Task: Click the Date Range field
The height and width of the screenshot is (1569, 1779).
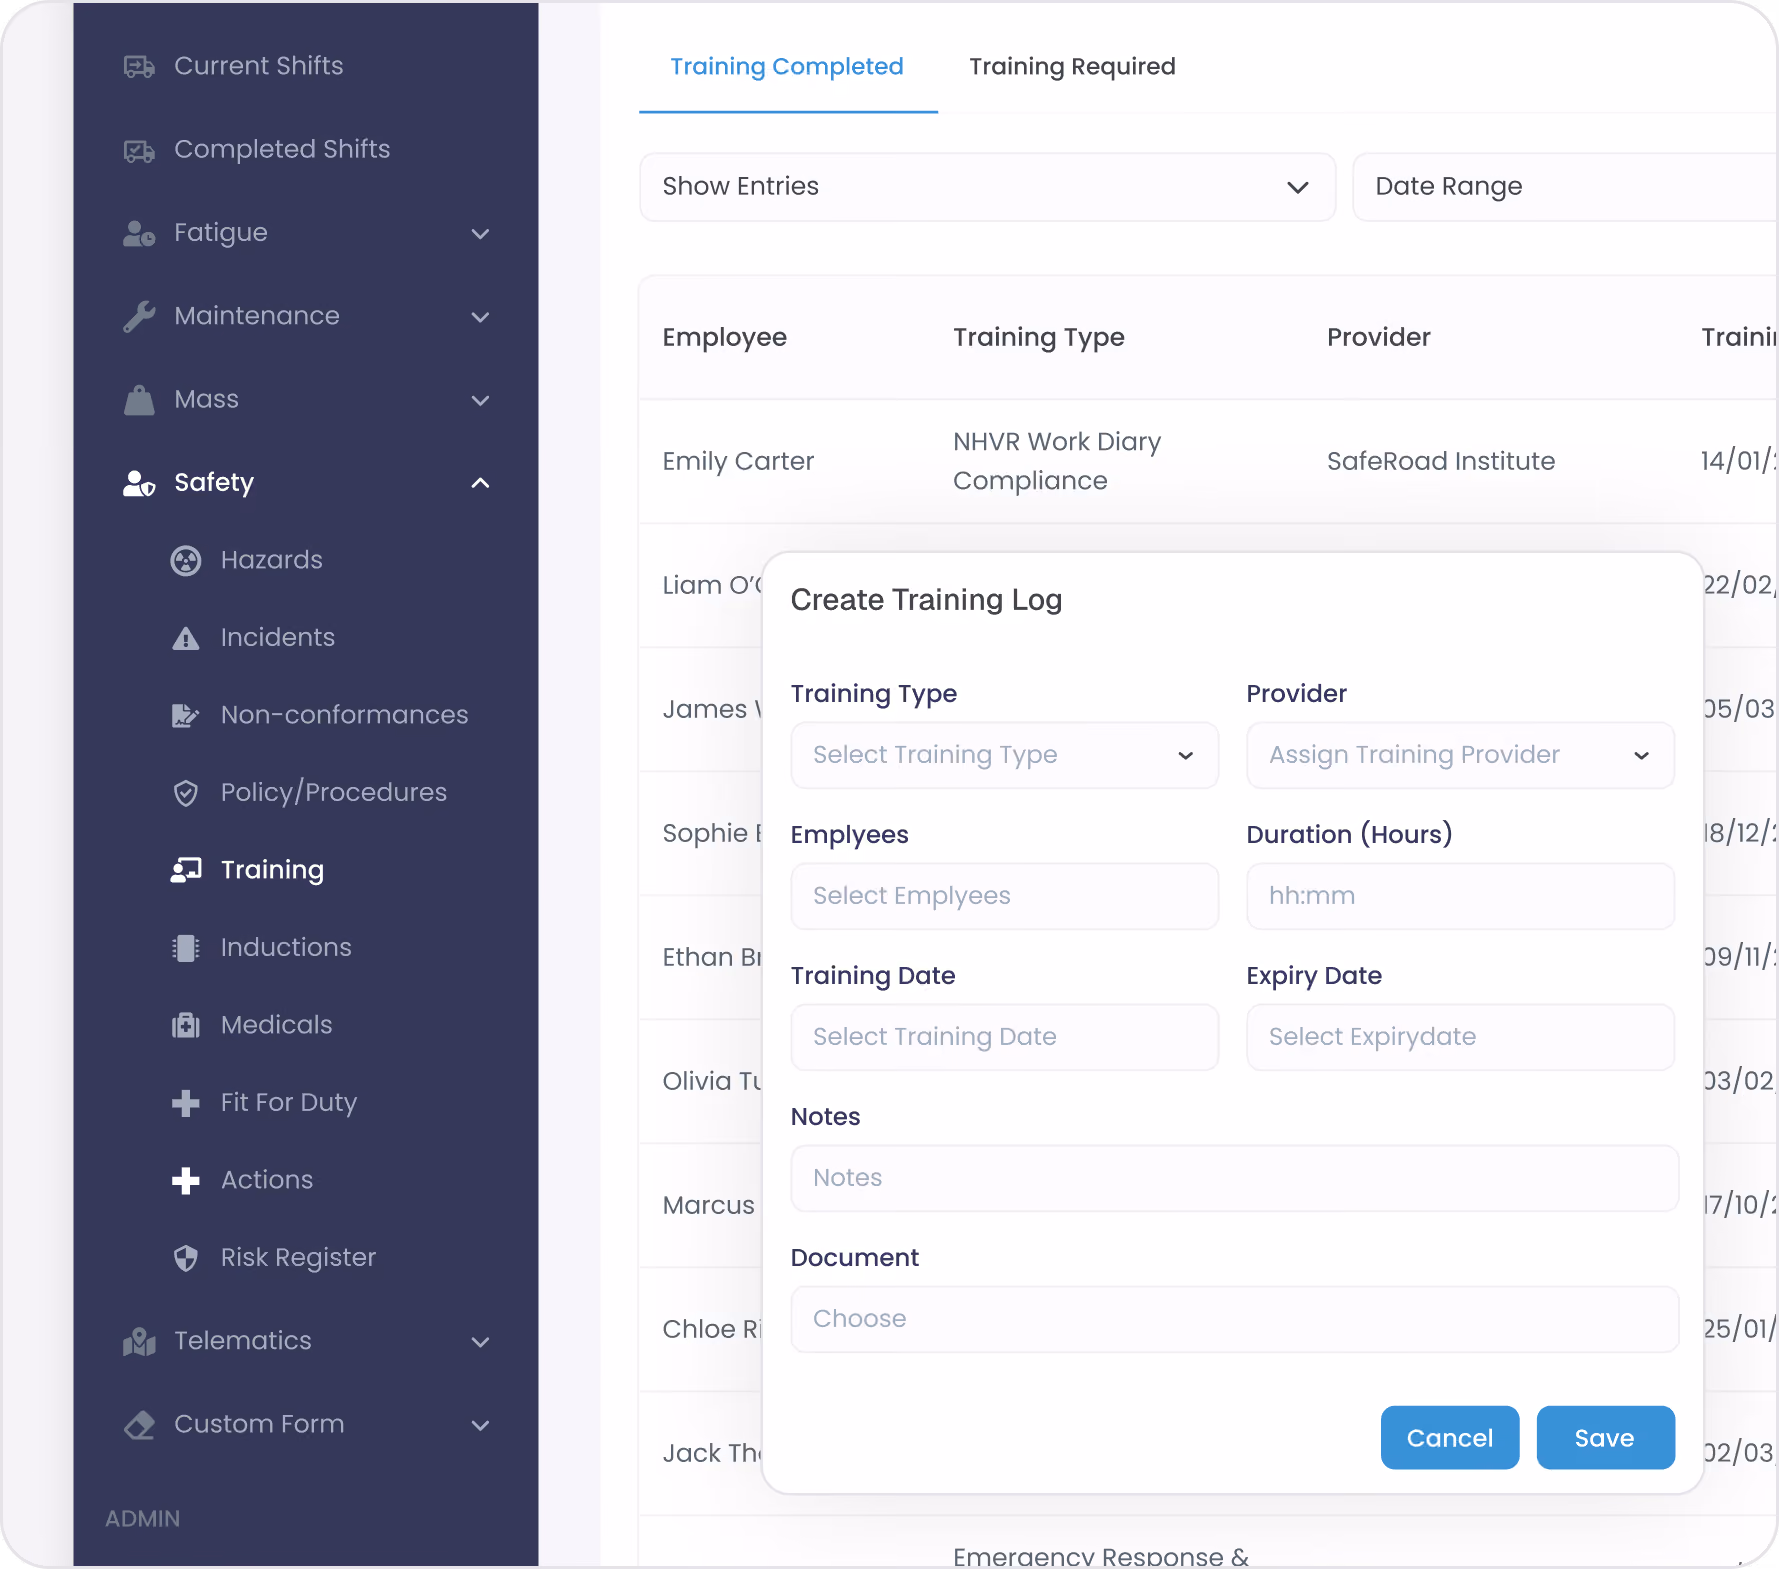Action: [x=1566, y=187]
